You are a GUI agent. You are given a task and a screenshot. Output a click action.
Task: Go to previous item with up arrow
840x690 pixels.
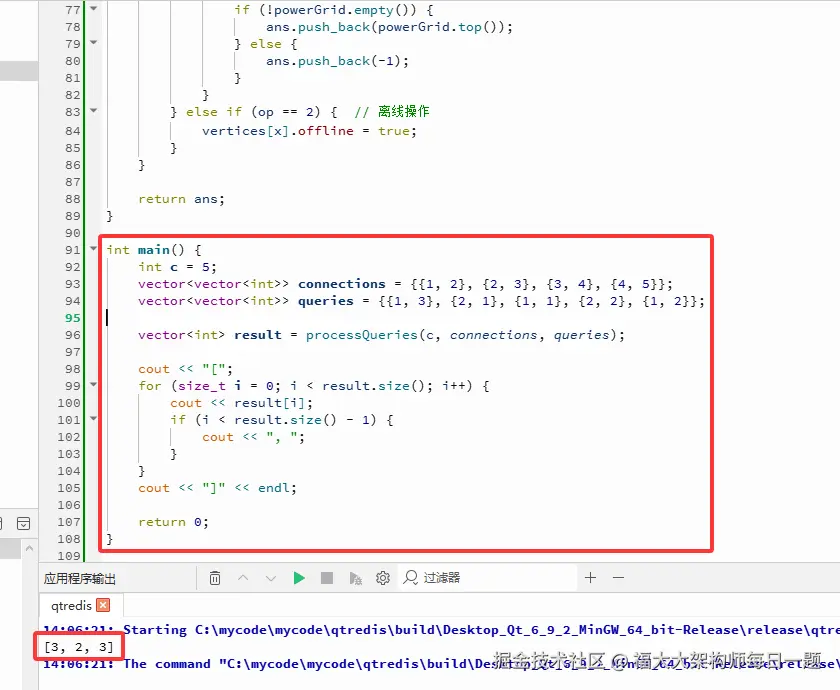243,578
